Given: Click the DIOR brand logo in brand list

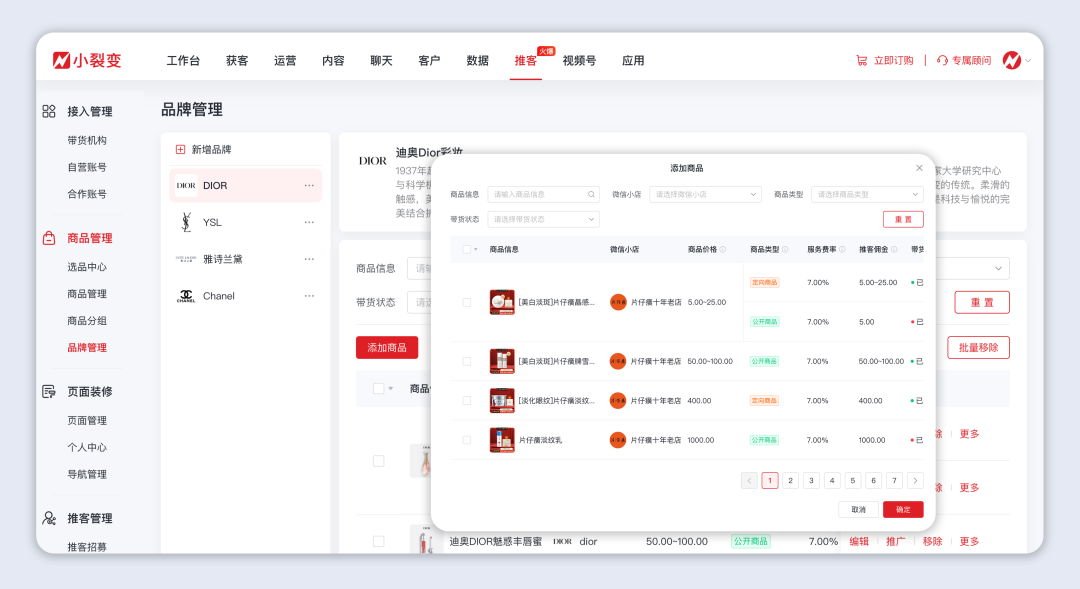Looking at the screenshot, I should pyautogui.click(x=184, y=185).
